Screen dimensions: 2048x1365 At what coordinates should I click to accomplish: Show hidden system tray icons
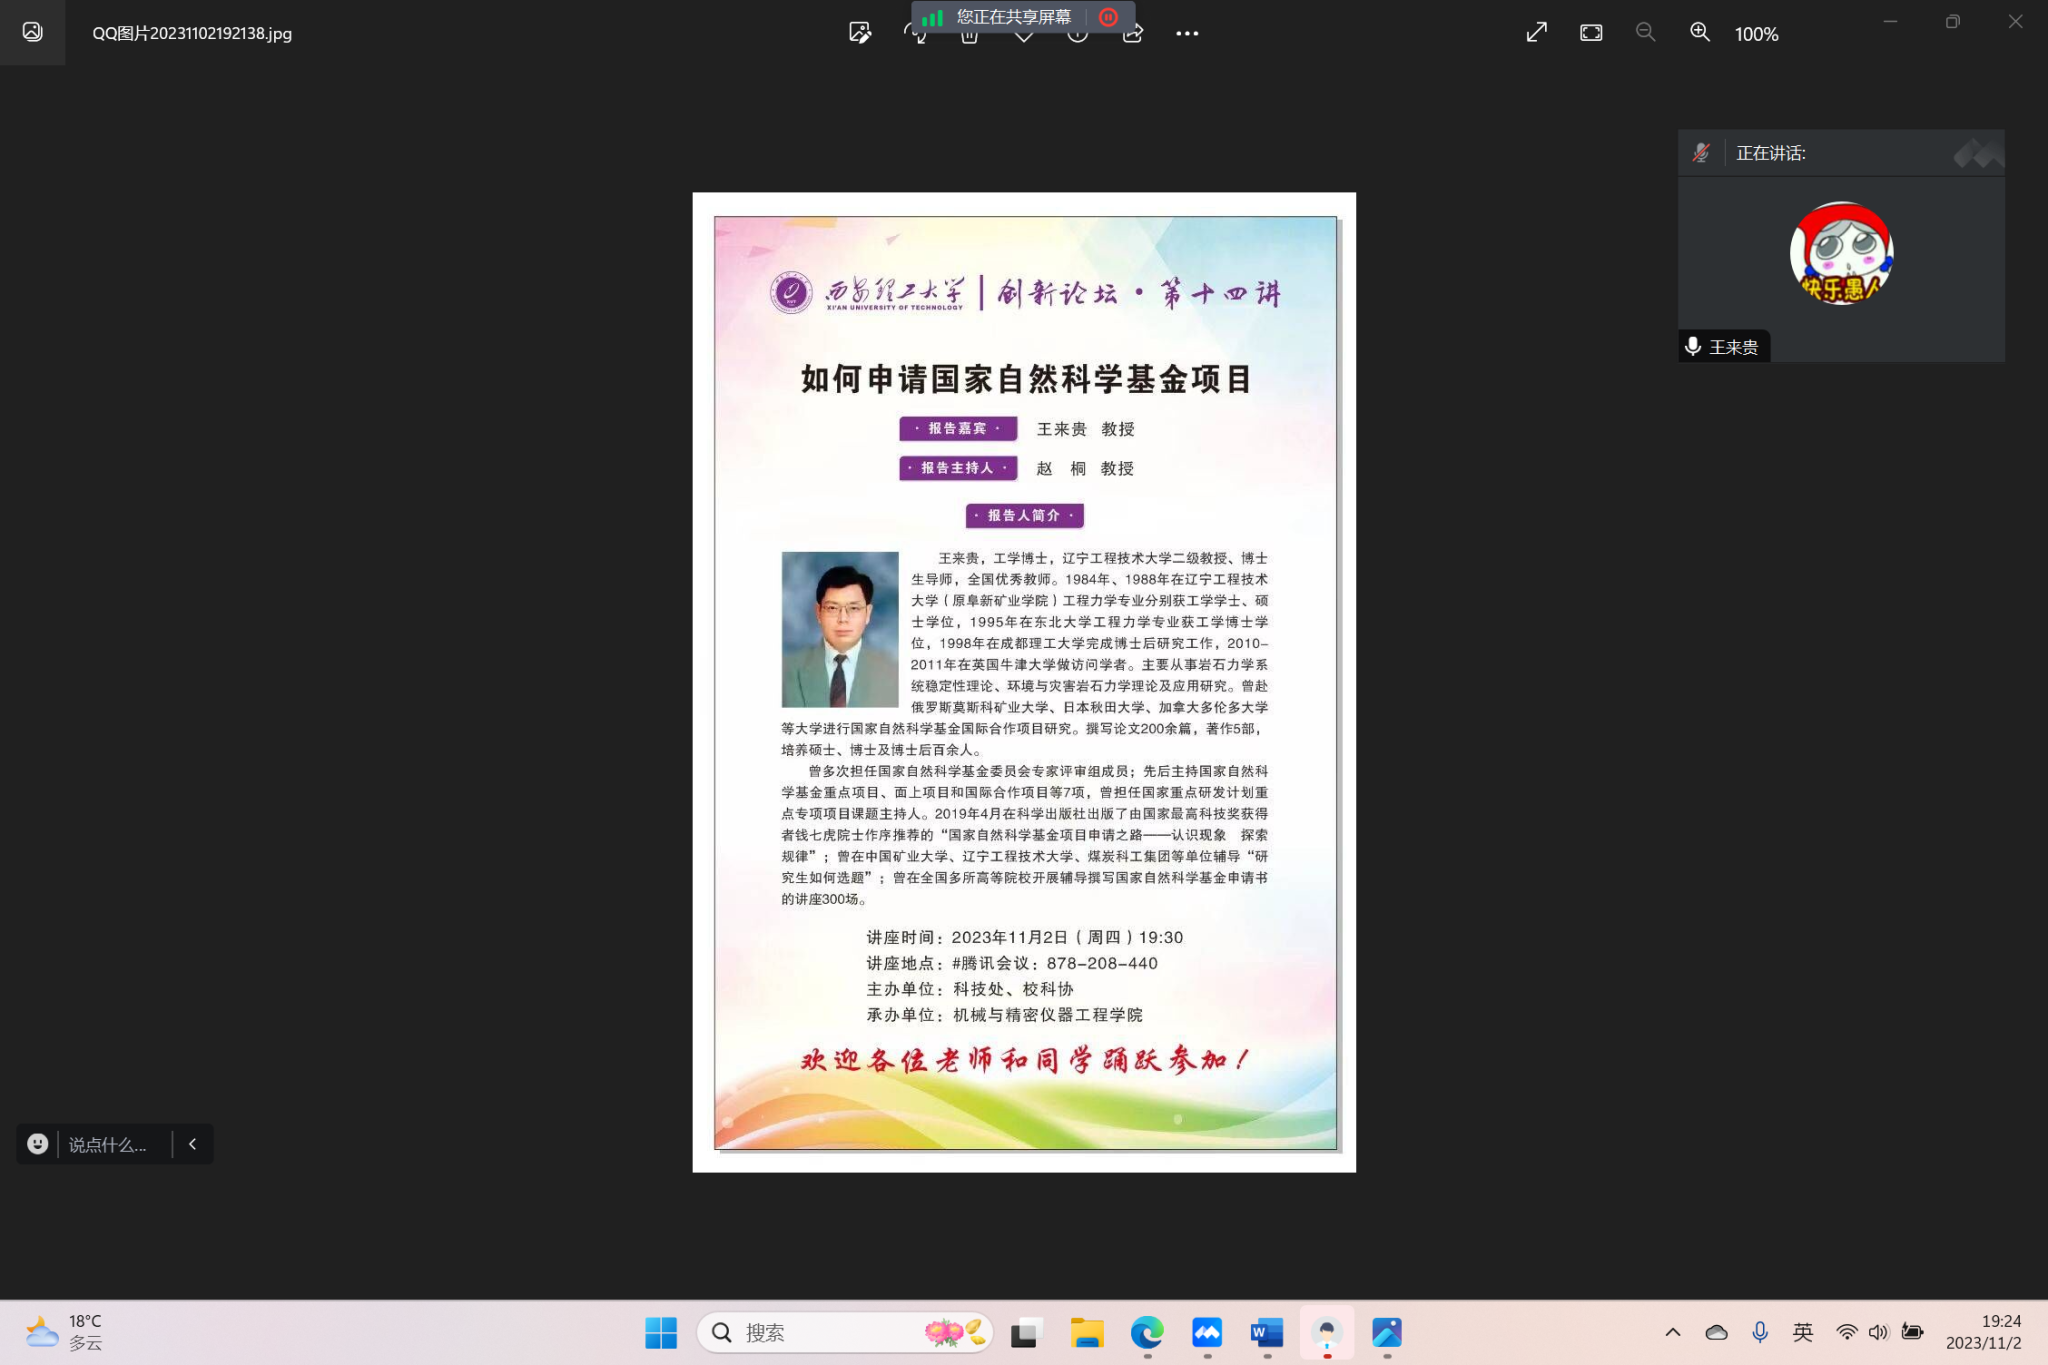click(x=1672, y=1332)
